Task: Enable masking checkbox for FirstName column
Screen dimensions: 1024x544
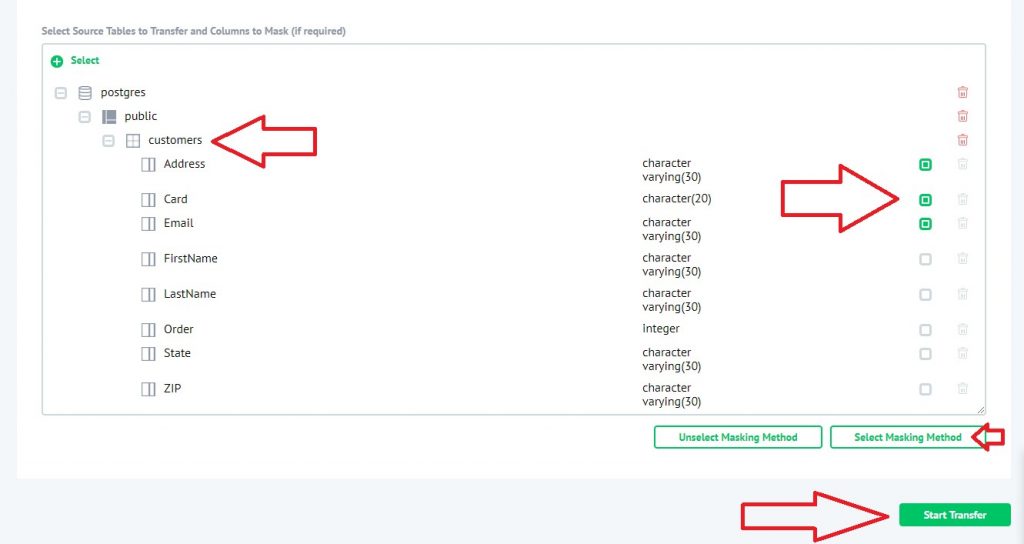Action: [x=925, y=259]
